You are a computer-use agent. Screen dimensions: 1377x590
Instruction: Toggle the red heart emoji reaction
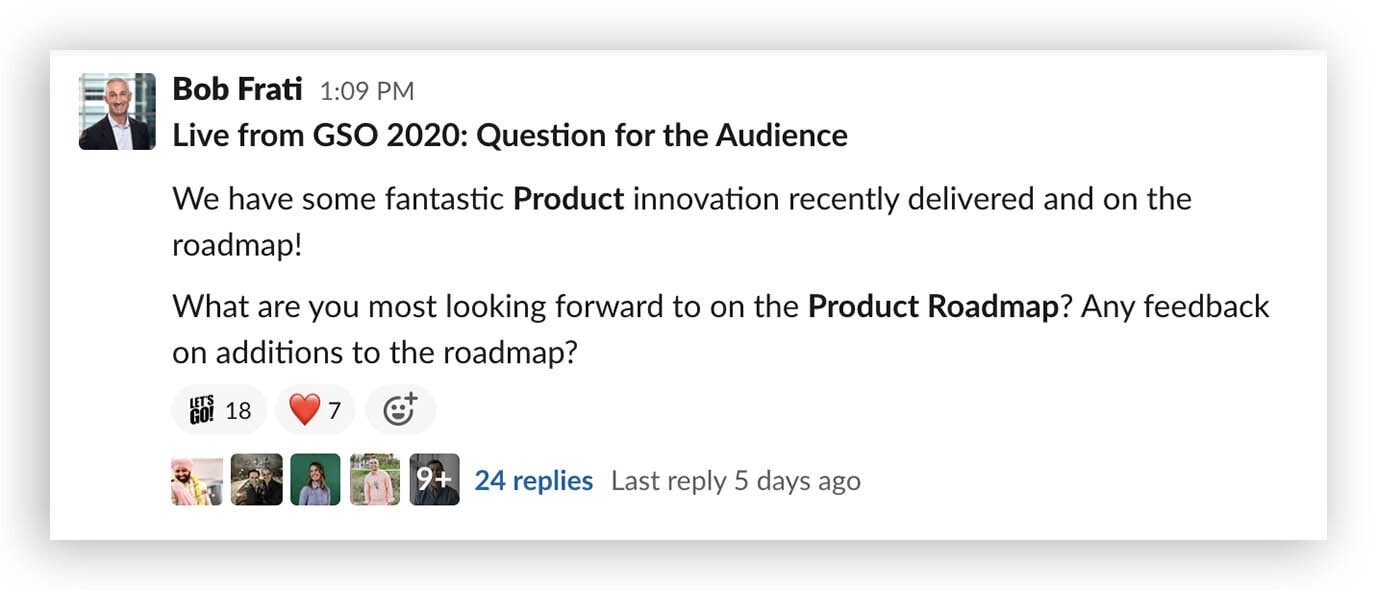[315, 410]
